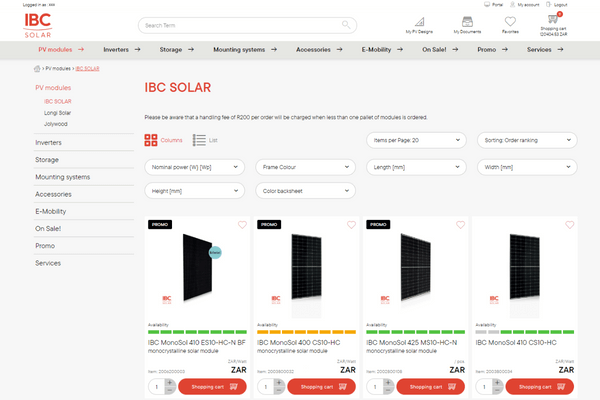Favorite the MonoSol 410 ES10-HC-N BF module
The image size is (600, 400).
click(x=242, y=225)
